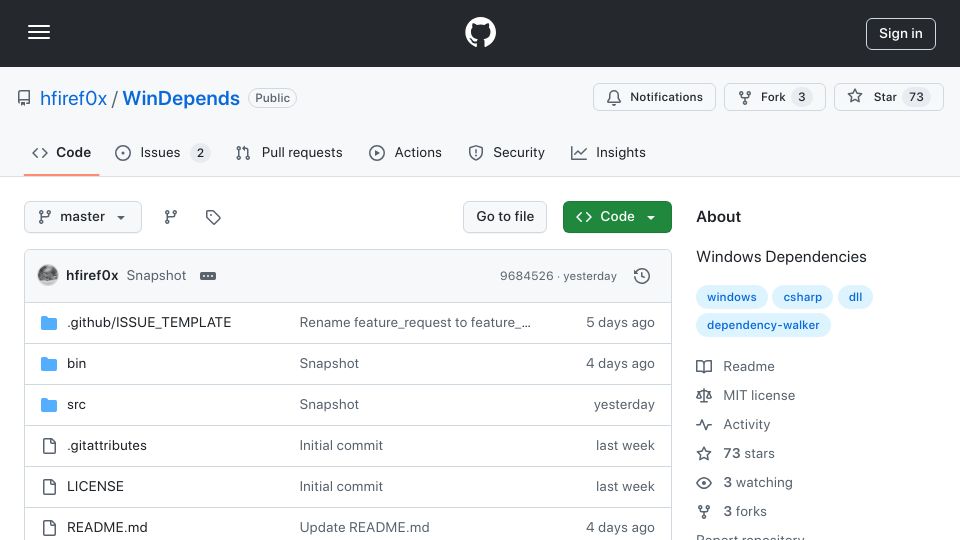This screenshot has width=960, height=540.
Task: Click the Go to file button
Action: (x=504, y=217)
